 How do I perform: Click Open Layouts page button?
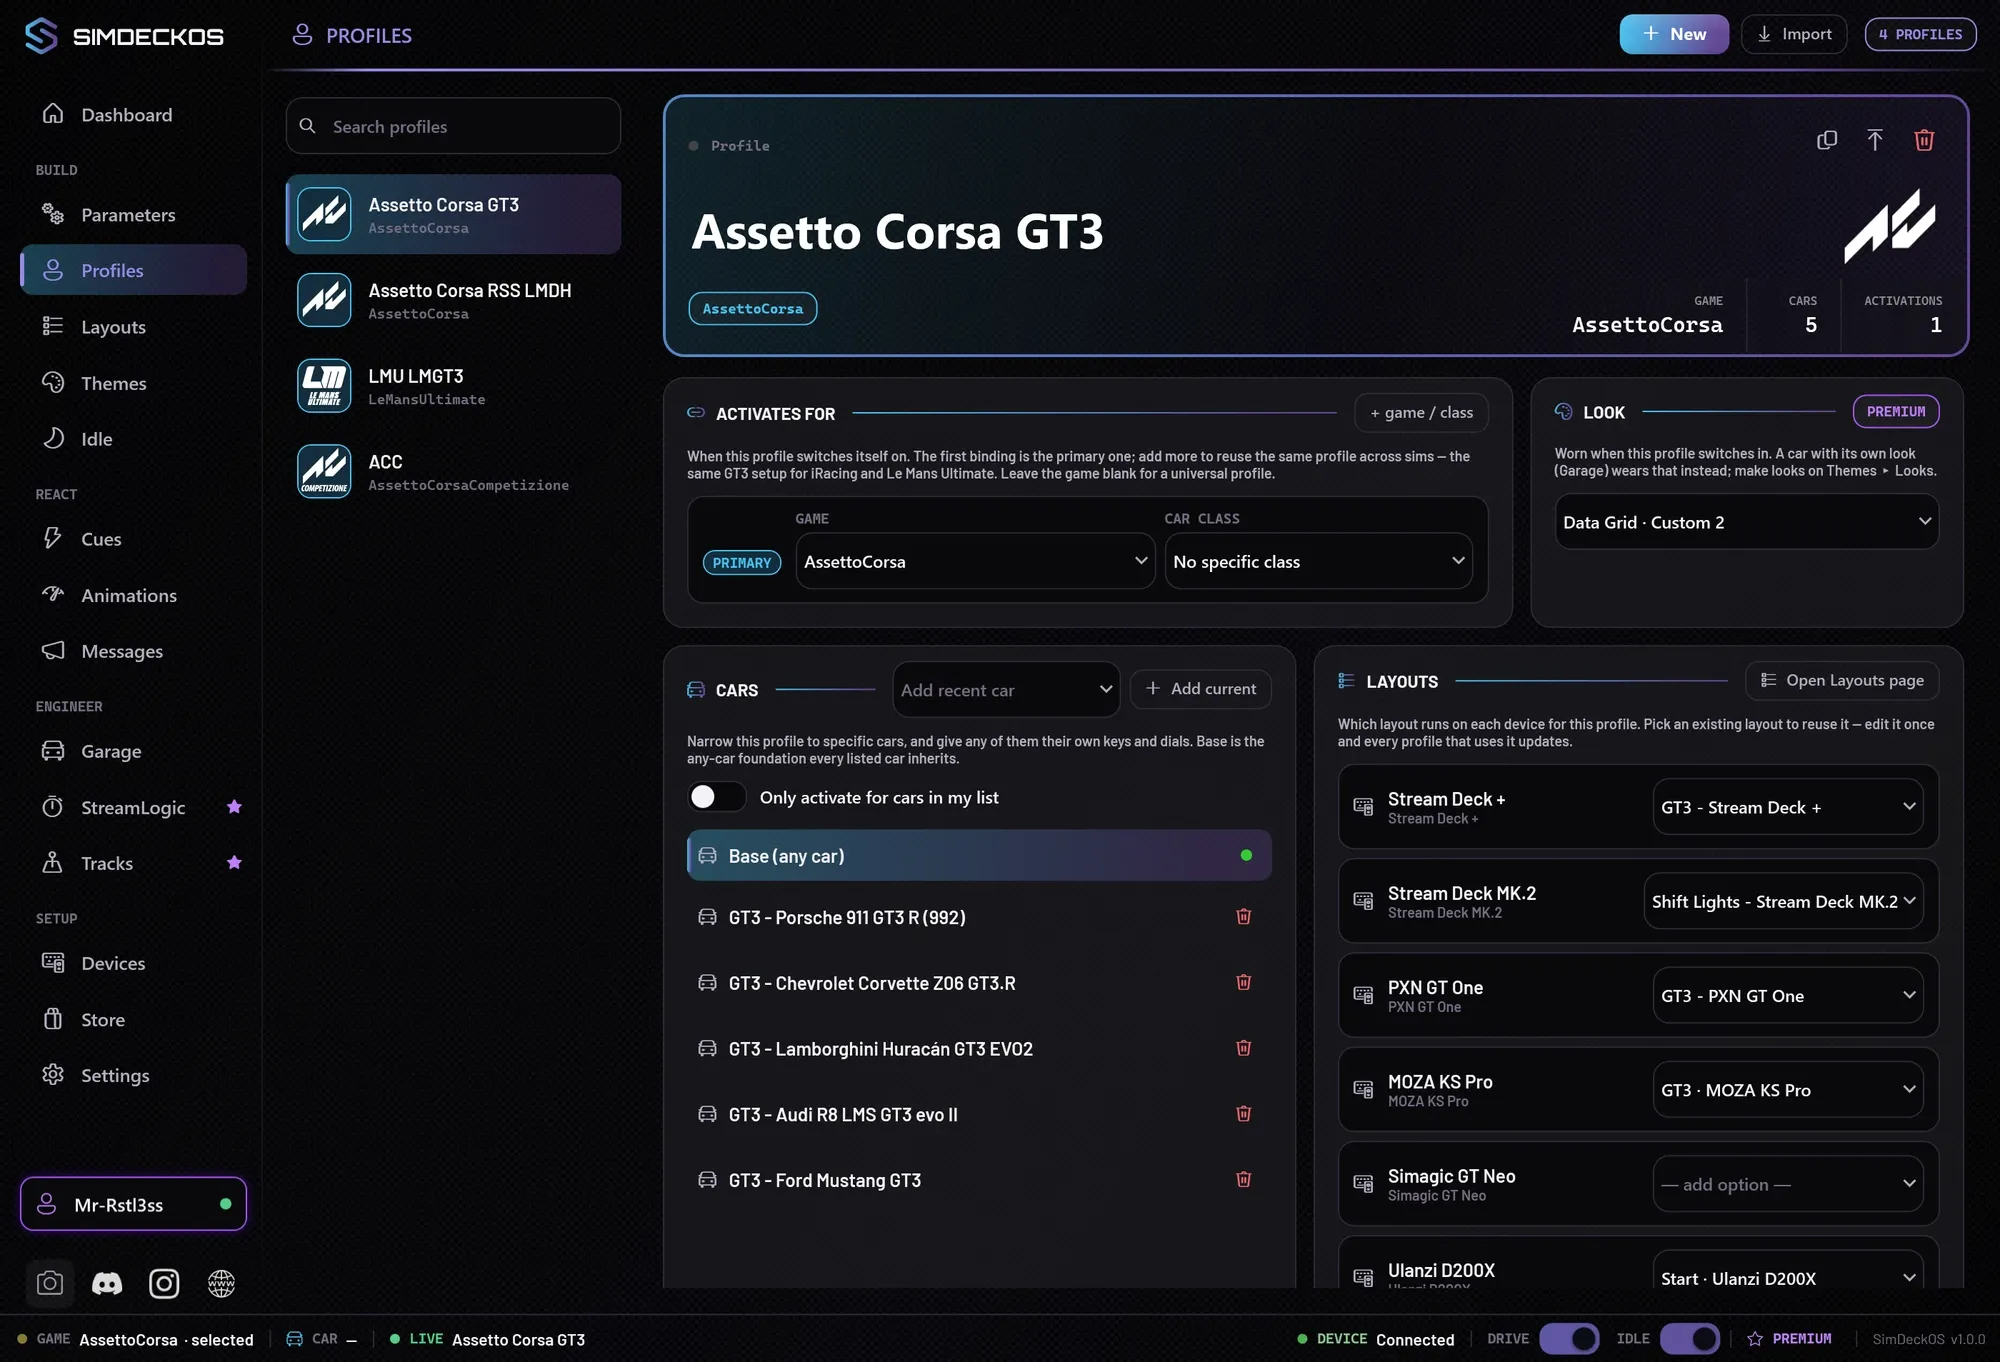1841,680
